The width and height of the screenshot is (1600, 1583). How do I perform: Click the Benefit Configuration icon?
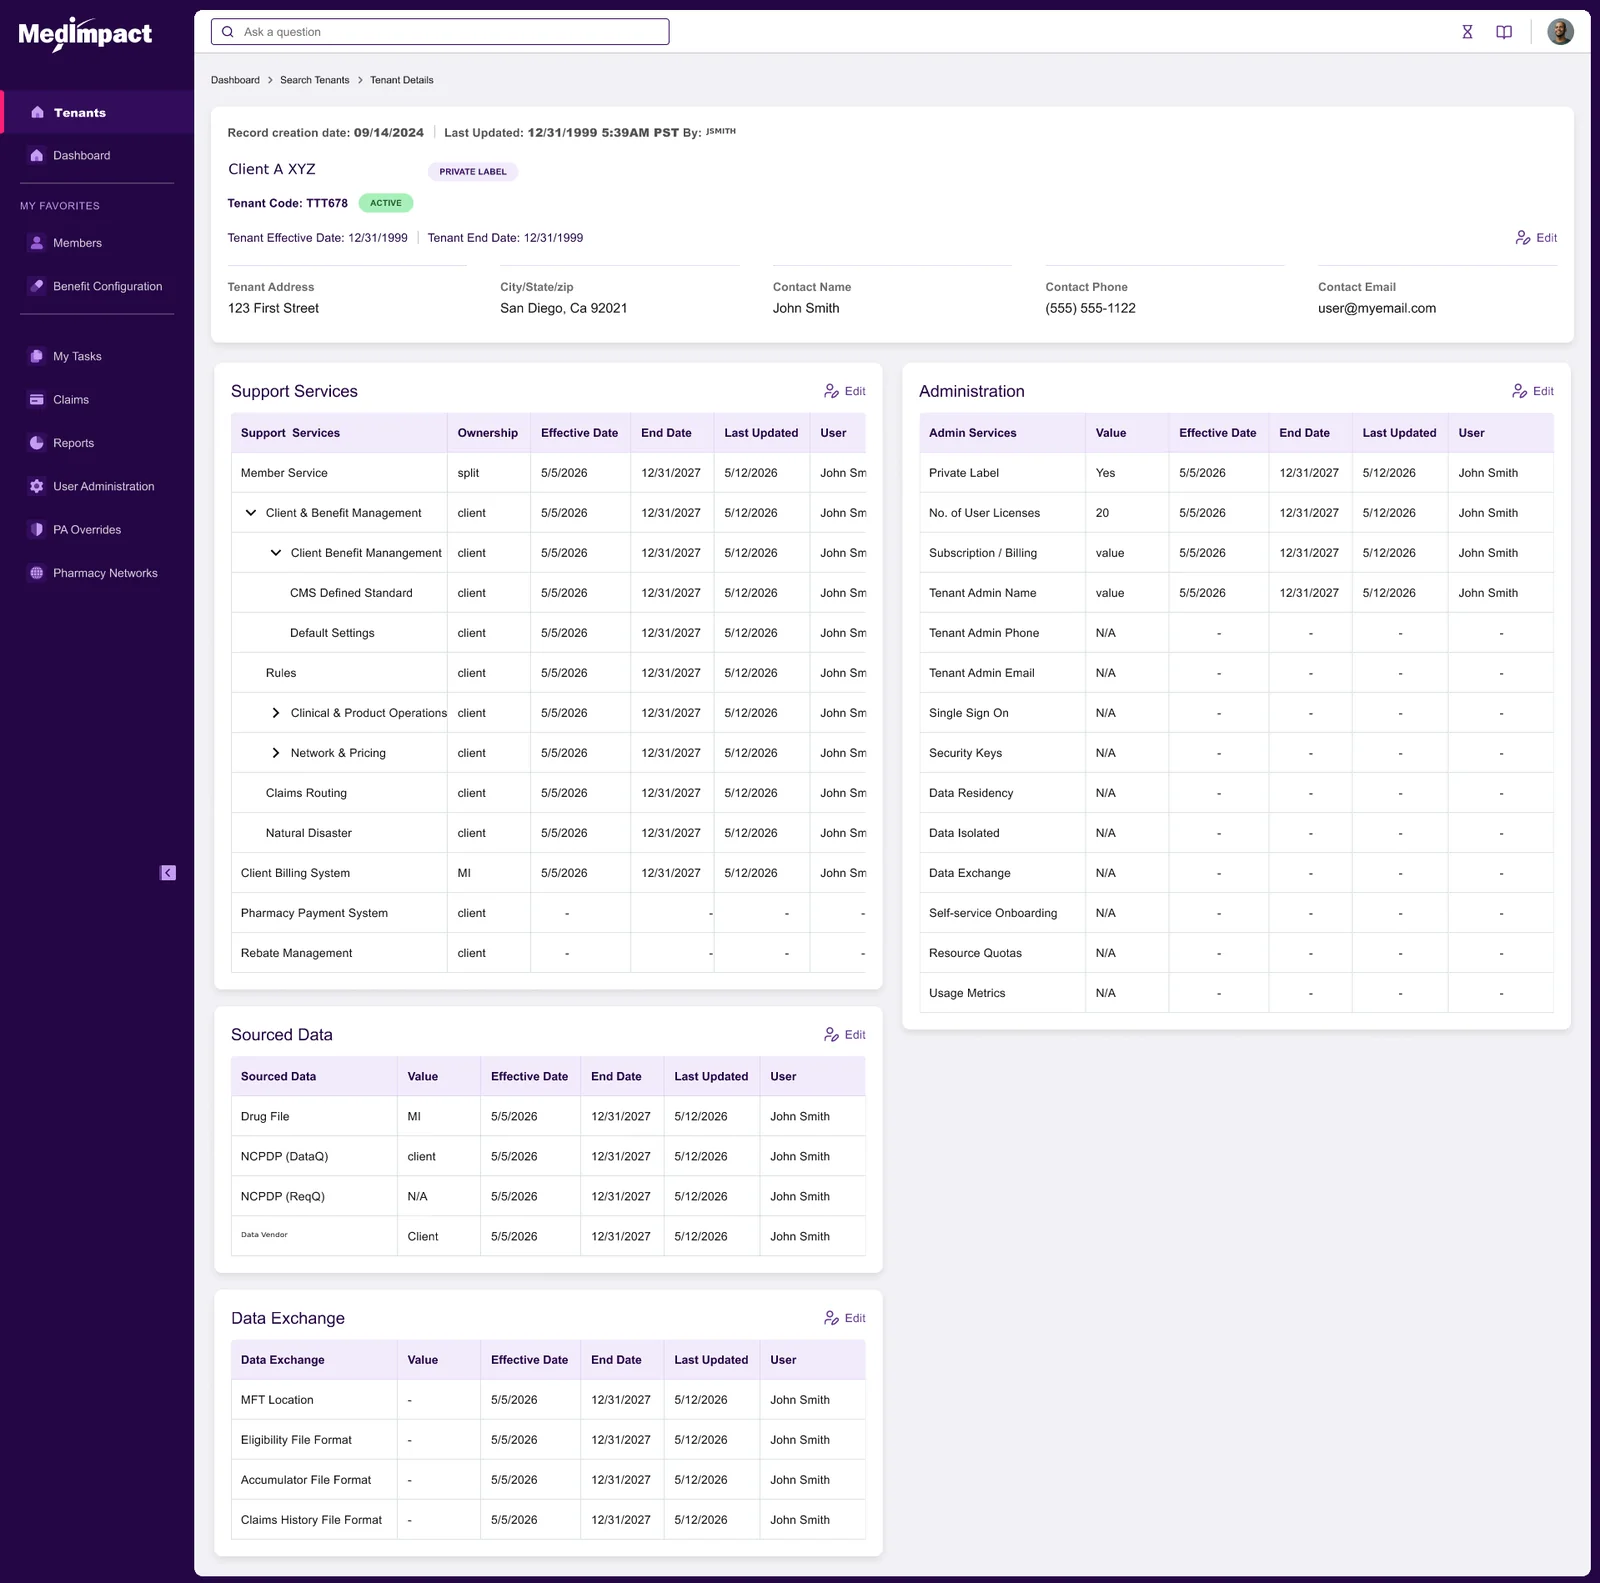coord(37,286)
